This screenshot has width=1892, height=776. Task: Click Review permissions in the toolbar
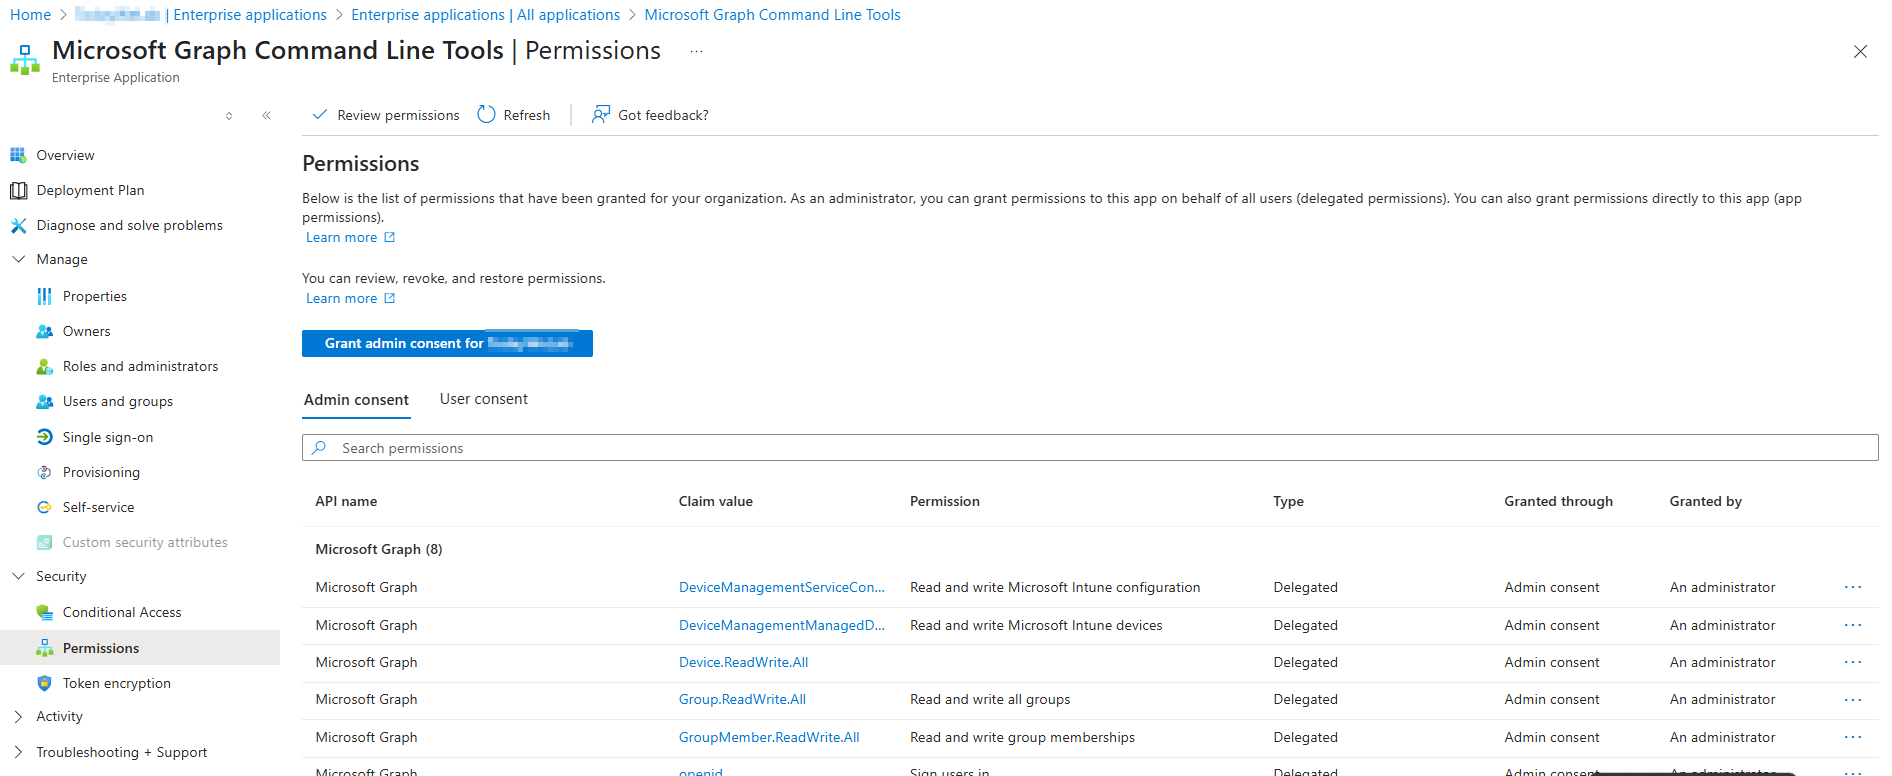(386, 115)
